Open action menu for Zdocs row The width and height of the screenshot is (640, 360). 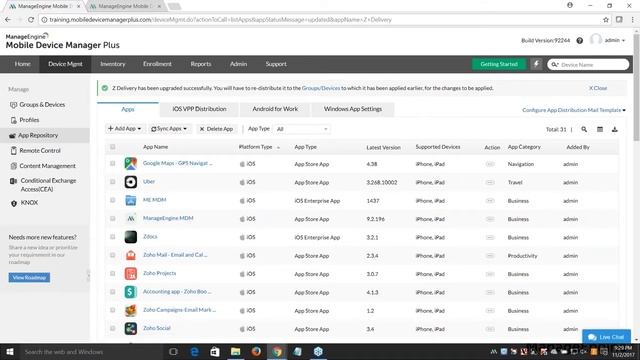[x=490, y=237]
